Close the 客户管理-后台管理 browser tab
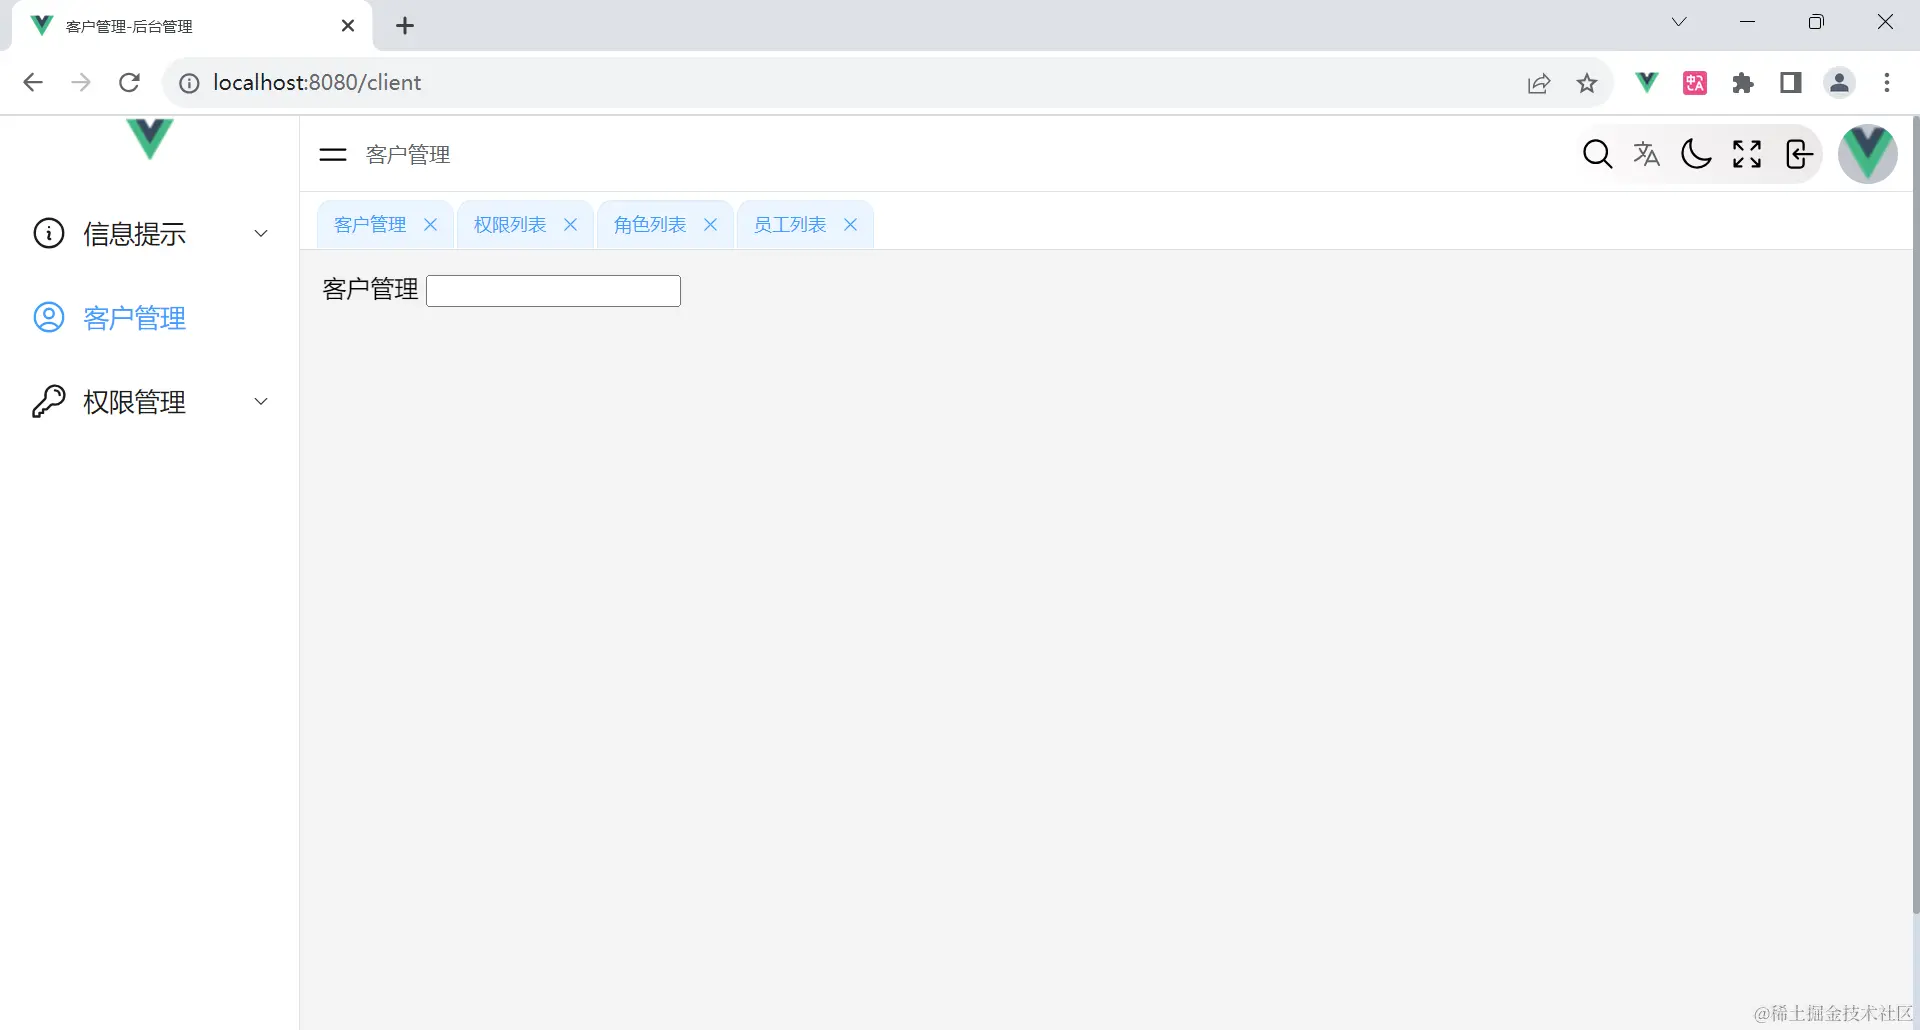This screenshot has height=1030, width=1920. click(x=348, y=26)
